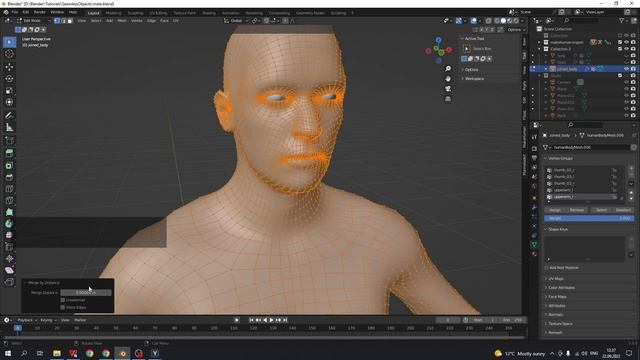Click the Deselect vertex group button
Viewport: 640px width, 360px height.
point(623,210)
